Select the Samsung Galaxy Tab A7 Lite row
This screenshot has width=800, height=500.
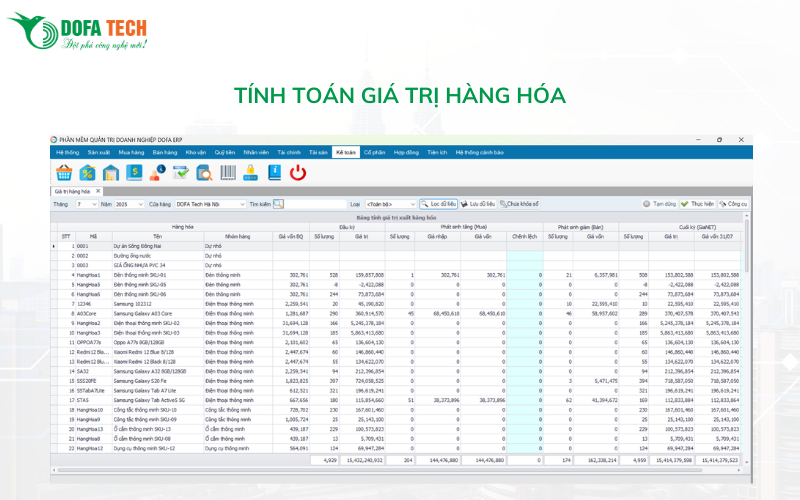(398, 391)
